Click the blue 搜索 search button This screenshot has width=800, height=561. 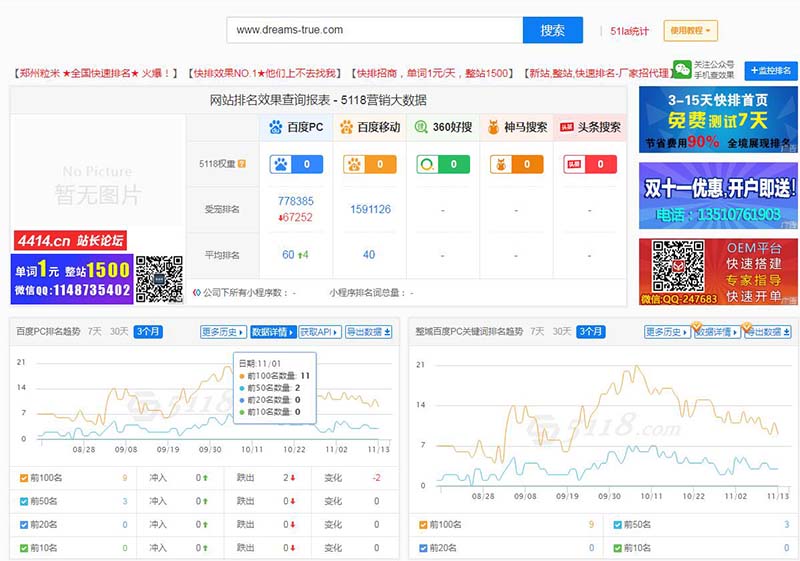(553, 30)
